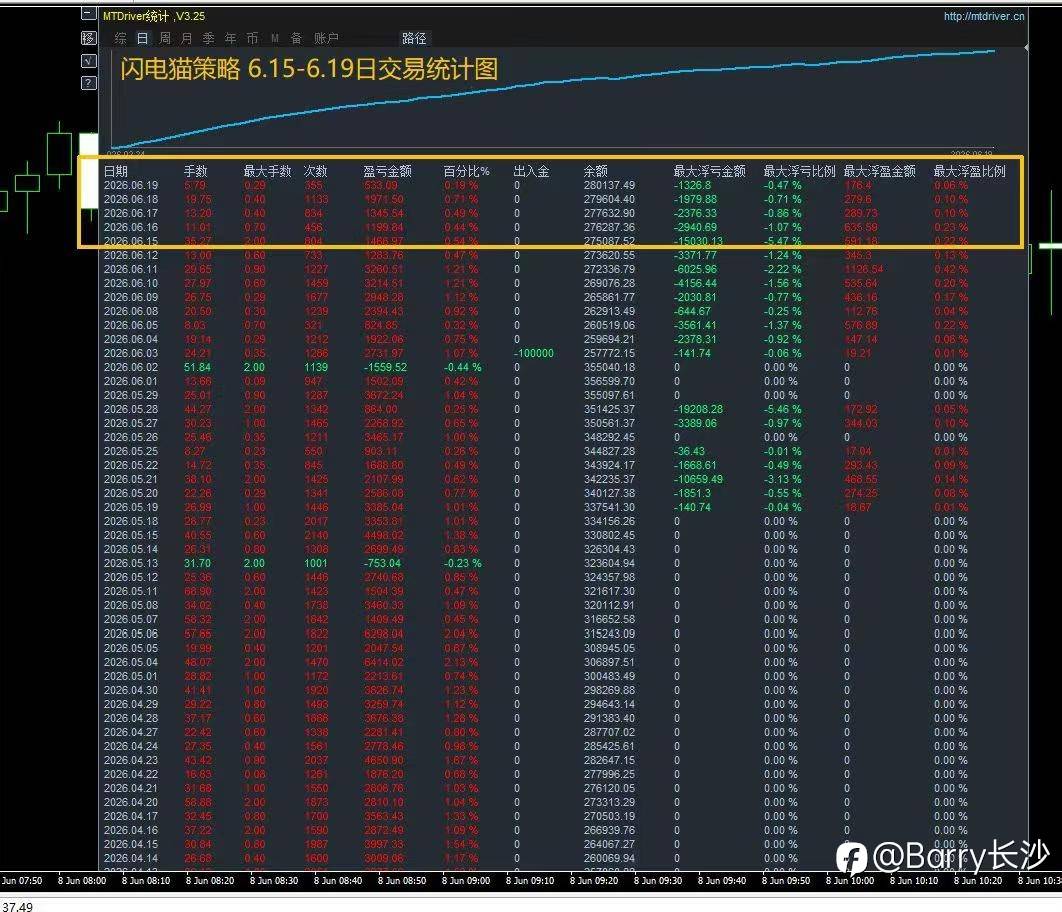Click the loss amount -753.04

pyautogui.click(x=382, y=564)
